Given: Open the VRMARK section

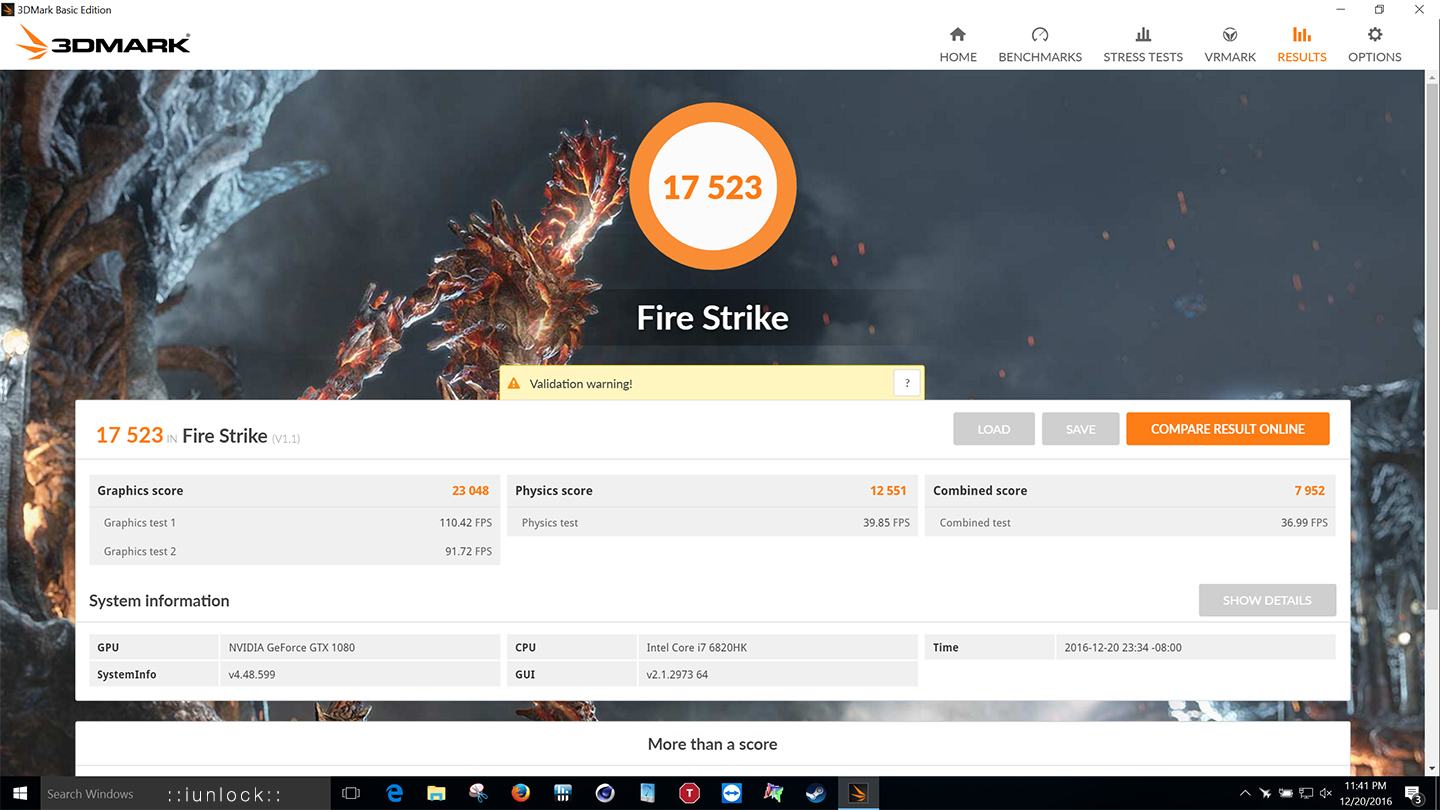Looking at the screenshot, I should coord(1230,45).
